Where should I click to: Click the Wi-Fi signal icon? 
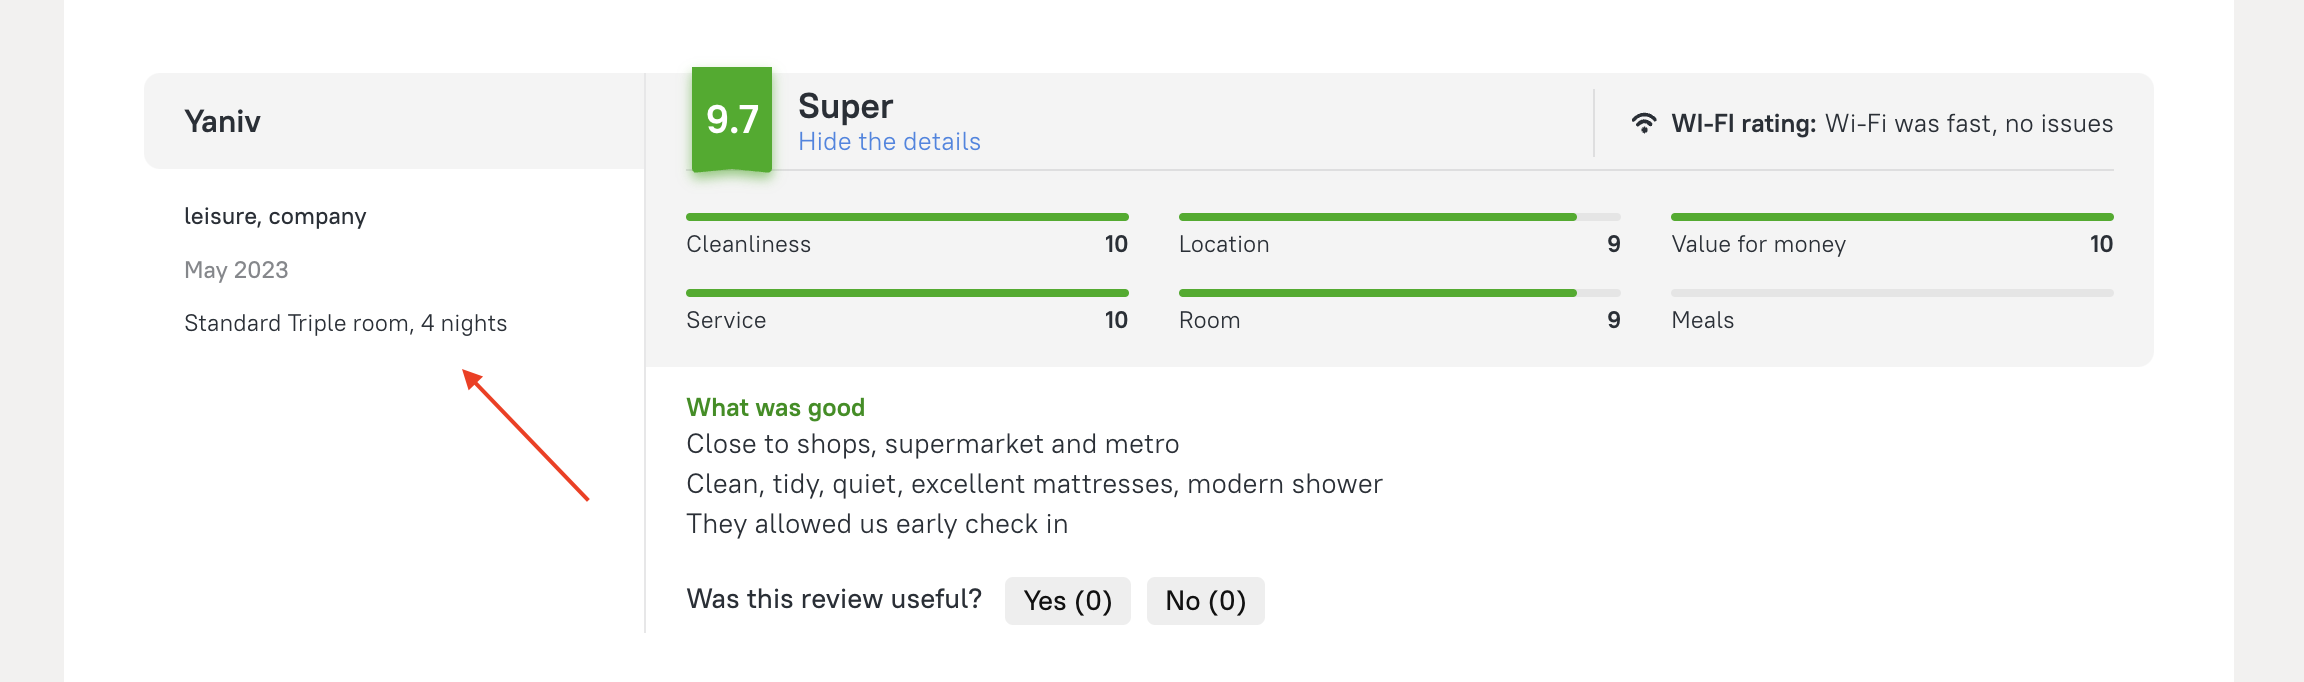point(1644,123)
